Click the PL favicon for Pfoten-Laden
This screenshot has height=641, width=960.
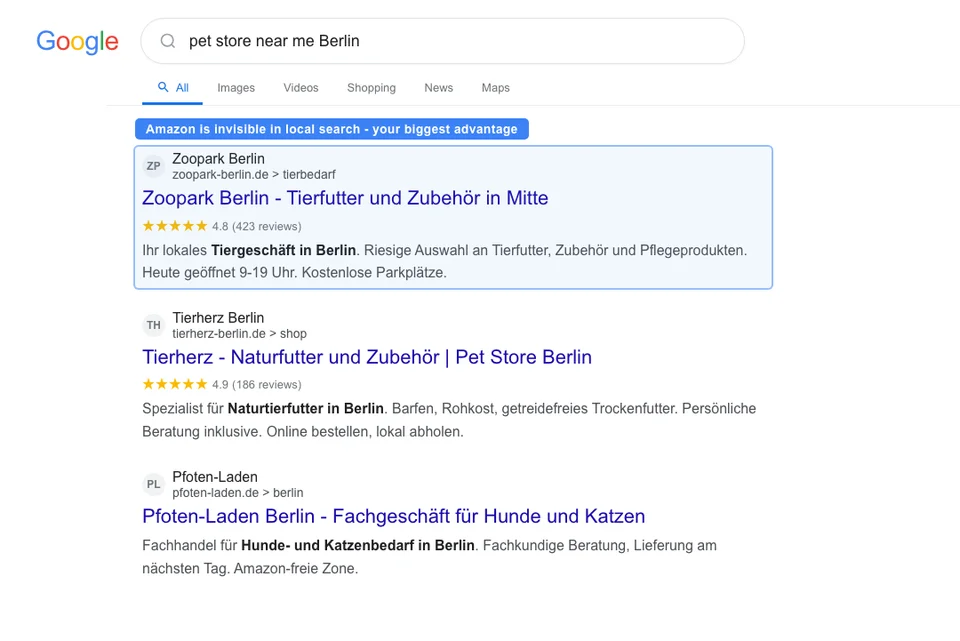click(x=153, y=484)
